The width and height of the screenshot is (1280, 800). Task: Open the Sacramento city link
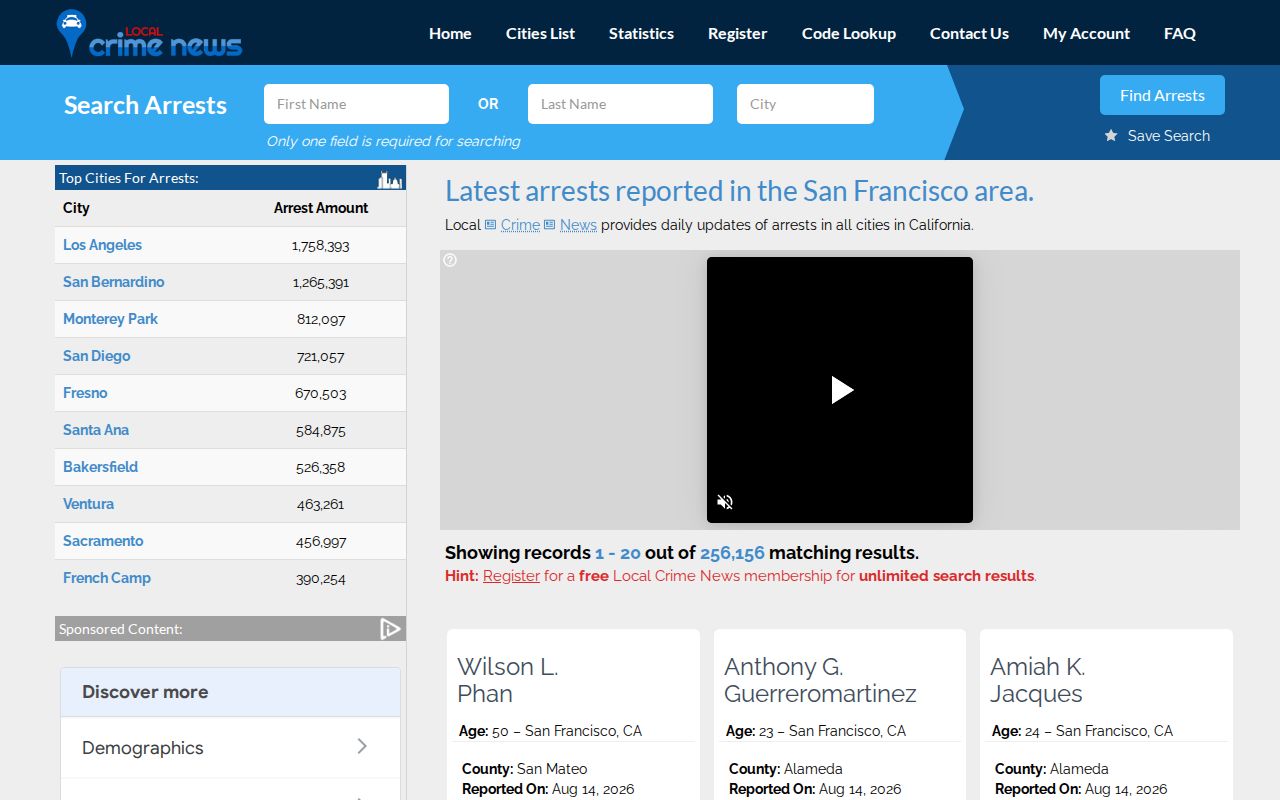pyautogui.click(x=103, y=541)
